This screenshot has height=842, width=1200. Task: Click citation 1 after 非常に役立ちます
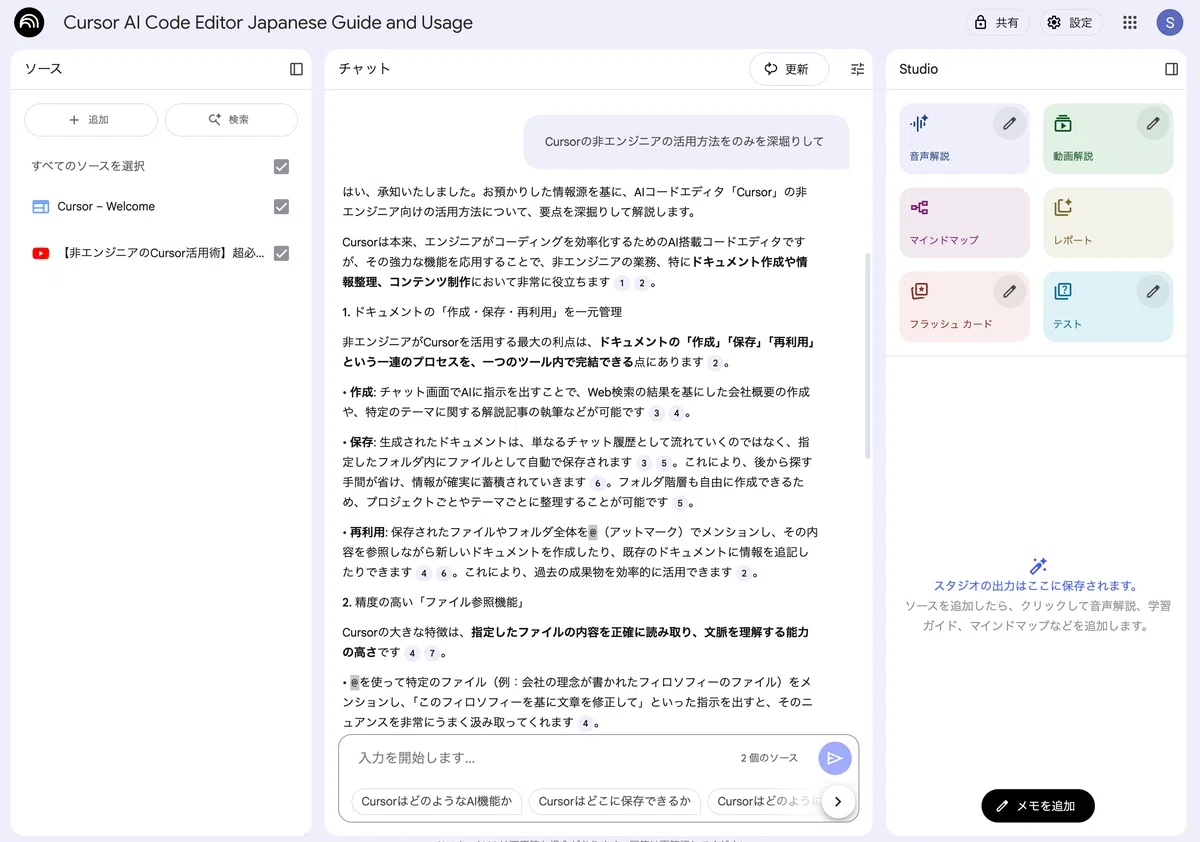click(622, 283)
